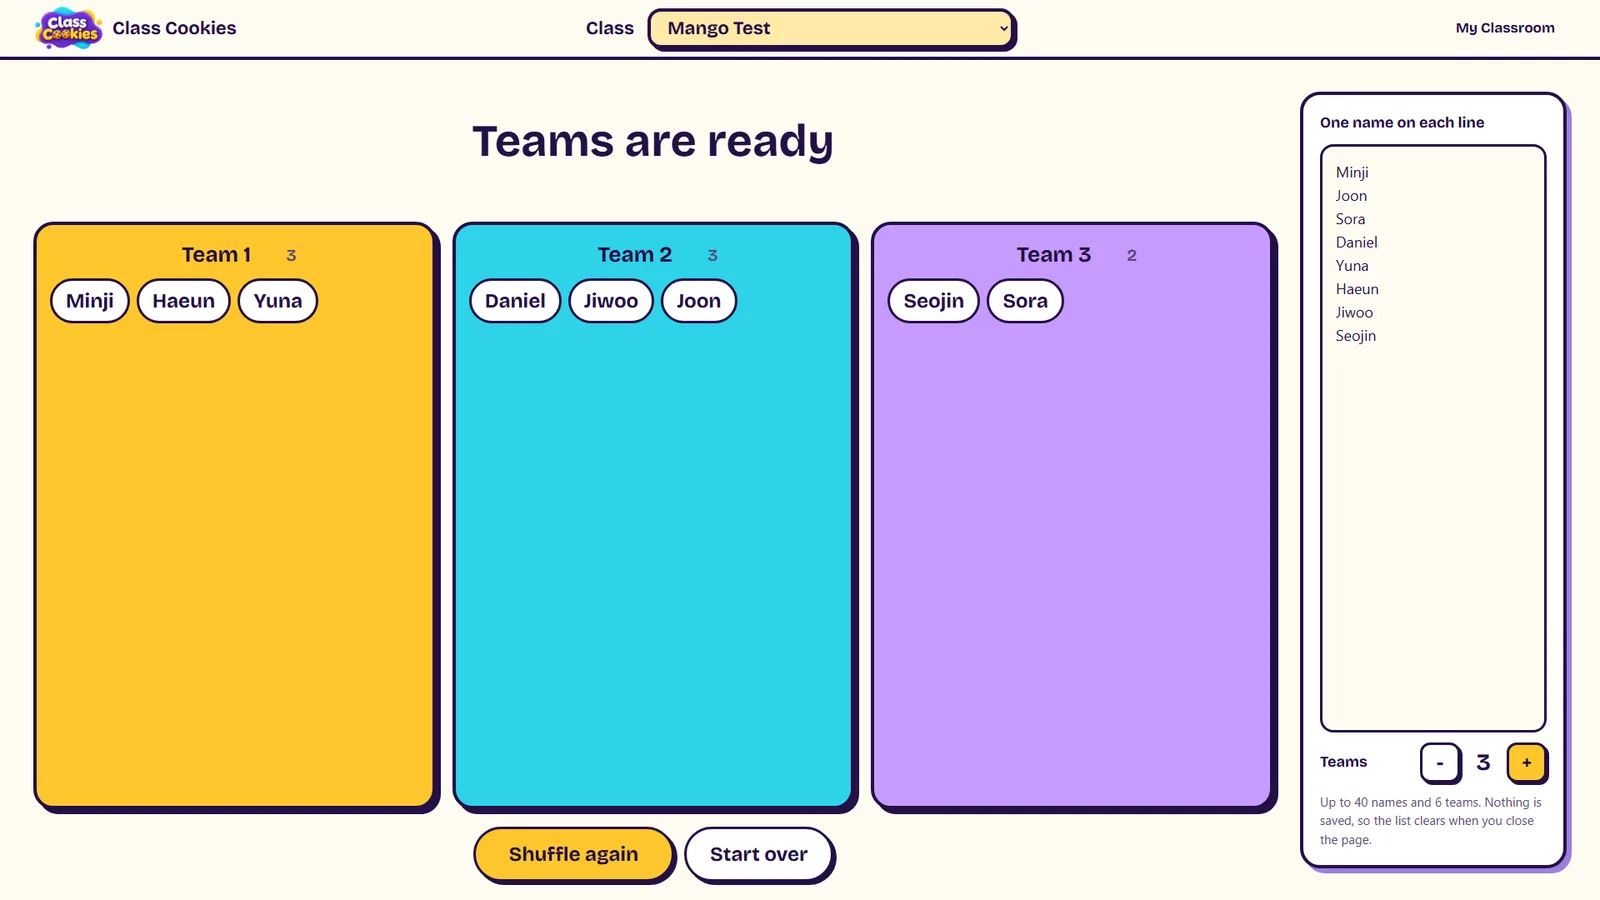Select the Joon chip in Team 2
This screenshot has height=900, width=1600.
699,301
